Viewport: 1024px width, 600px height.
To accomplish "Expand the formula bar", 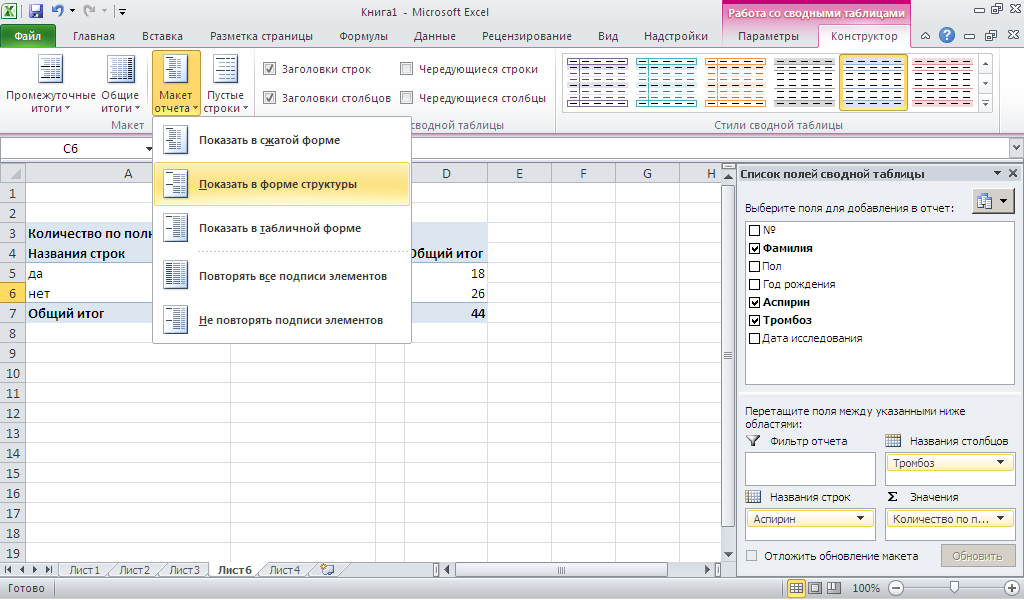I will tap(1016, 148).
